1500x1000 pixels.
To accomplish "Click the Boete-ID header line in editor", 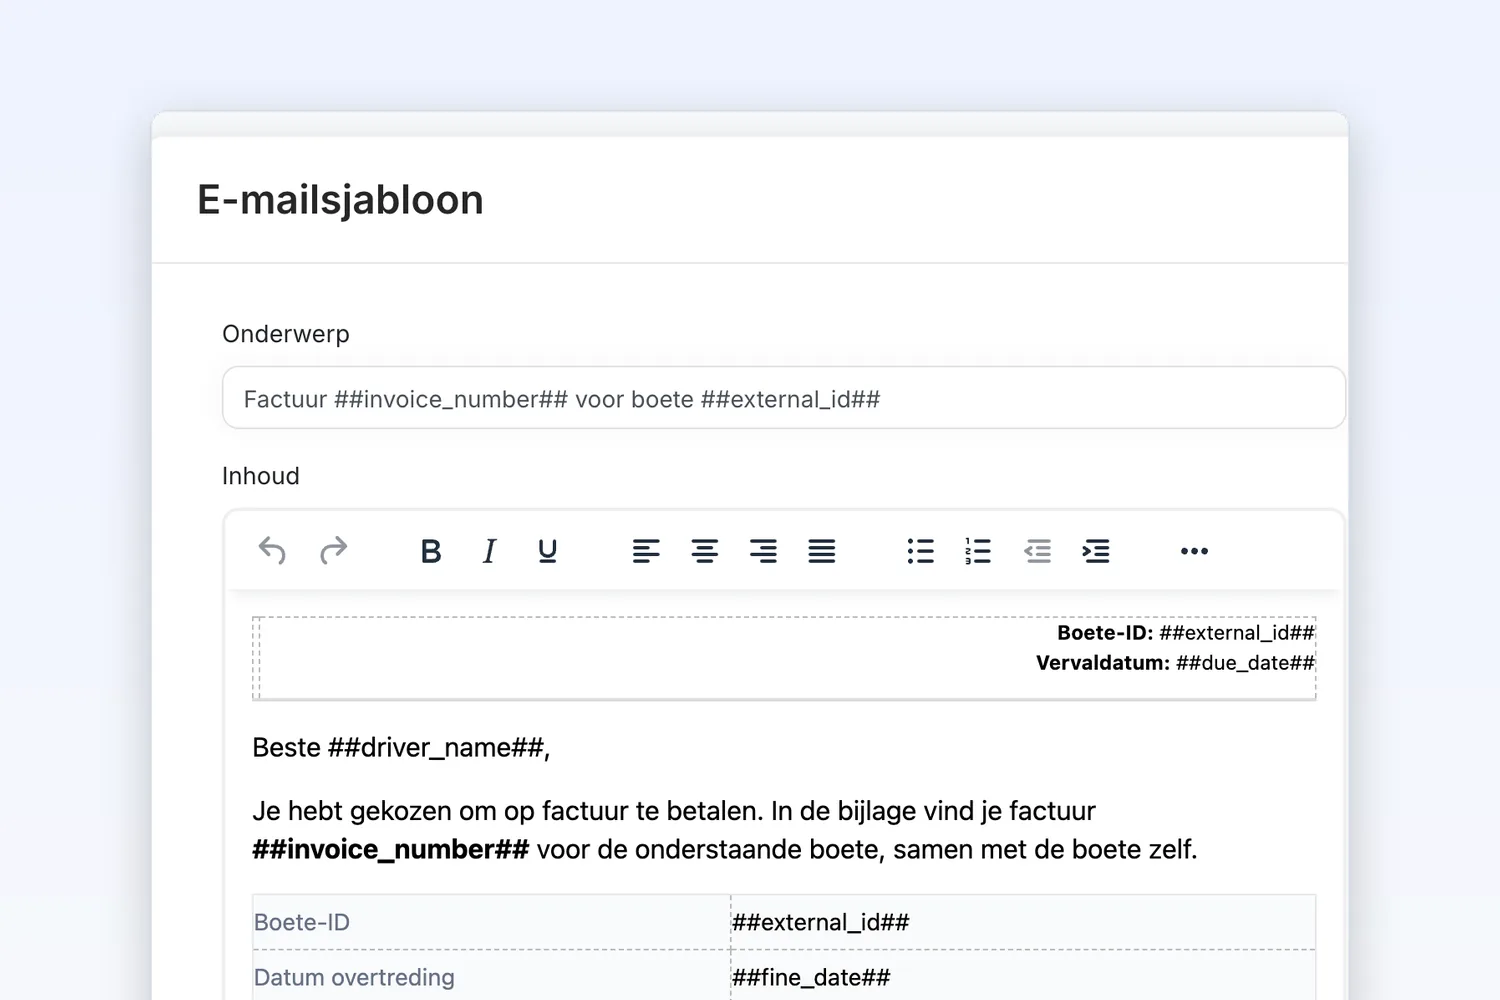I will click(1186, 633).
